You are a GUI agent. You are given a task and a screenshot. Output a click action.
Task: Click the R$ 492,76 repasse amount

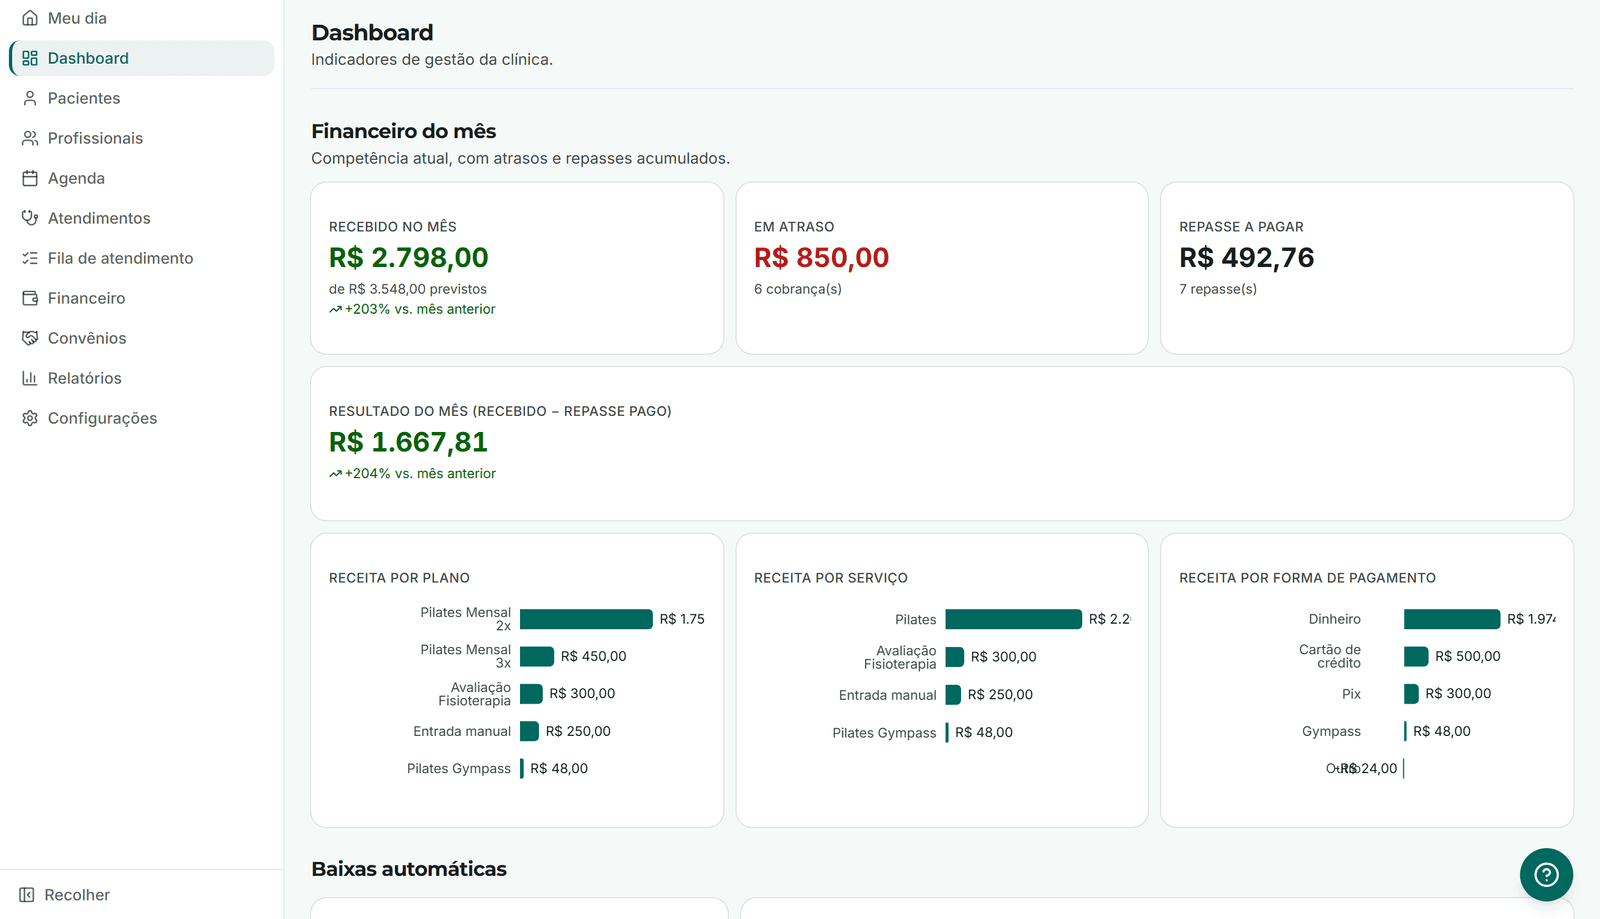[1246, 258]
